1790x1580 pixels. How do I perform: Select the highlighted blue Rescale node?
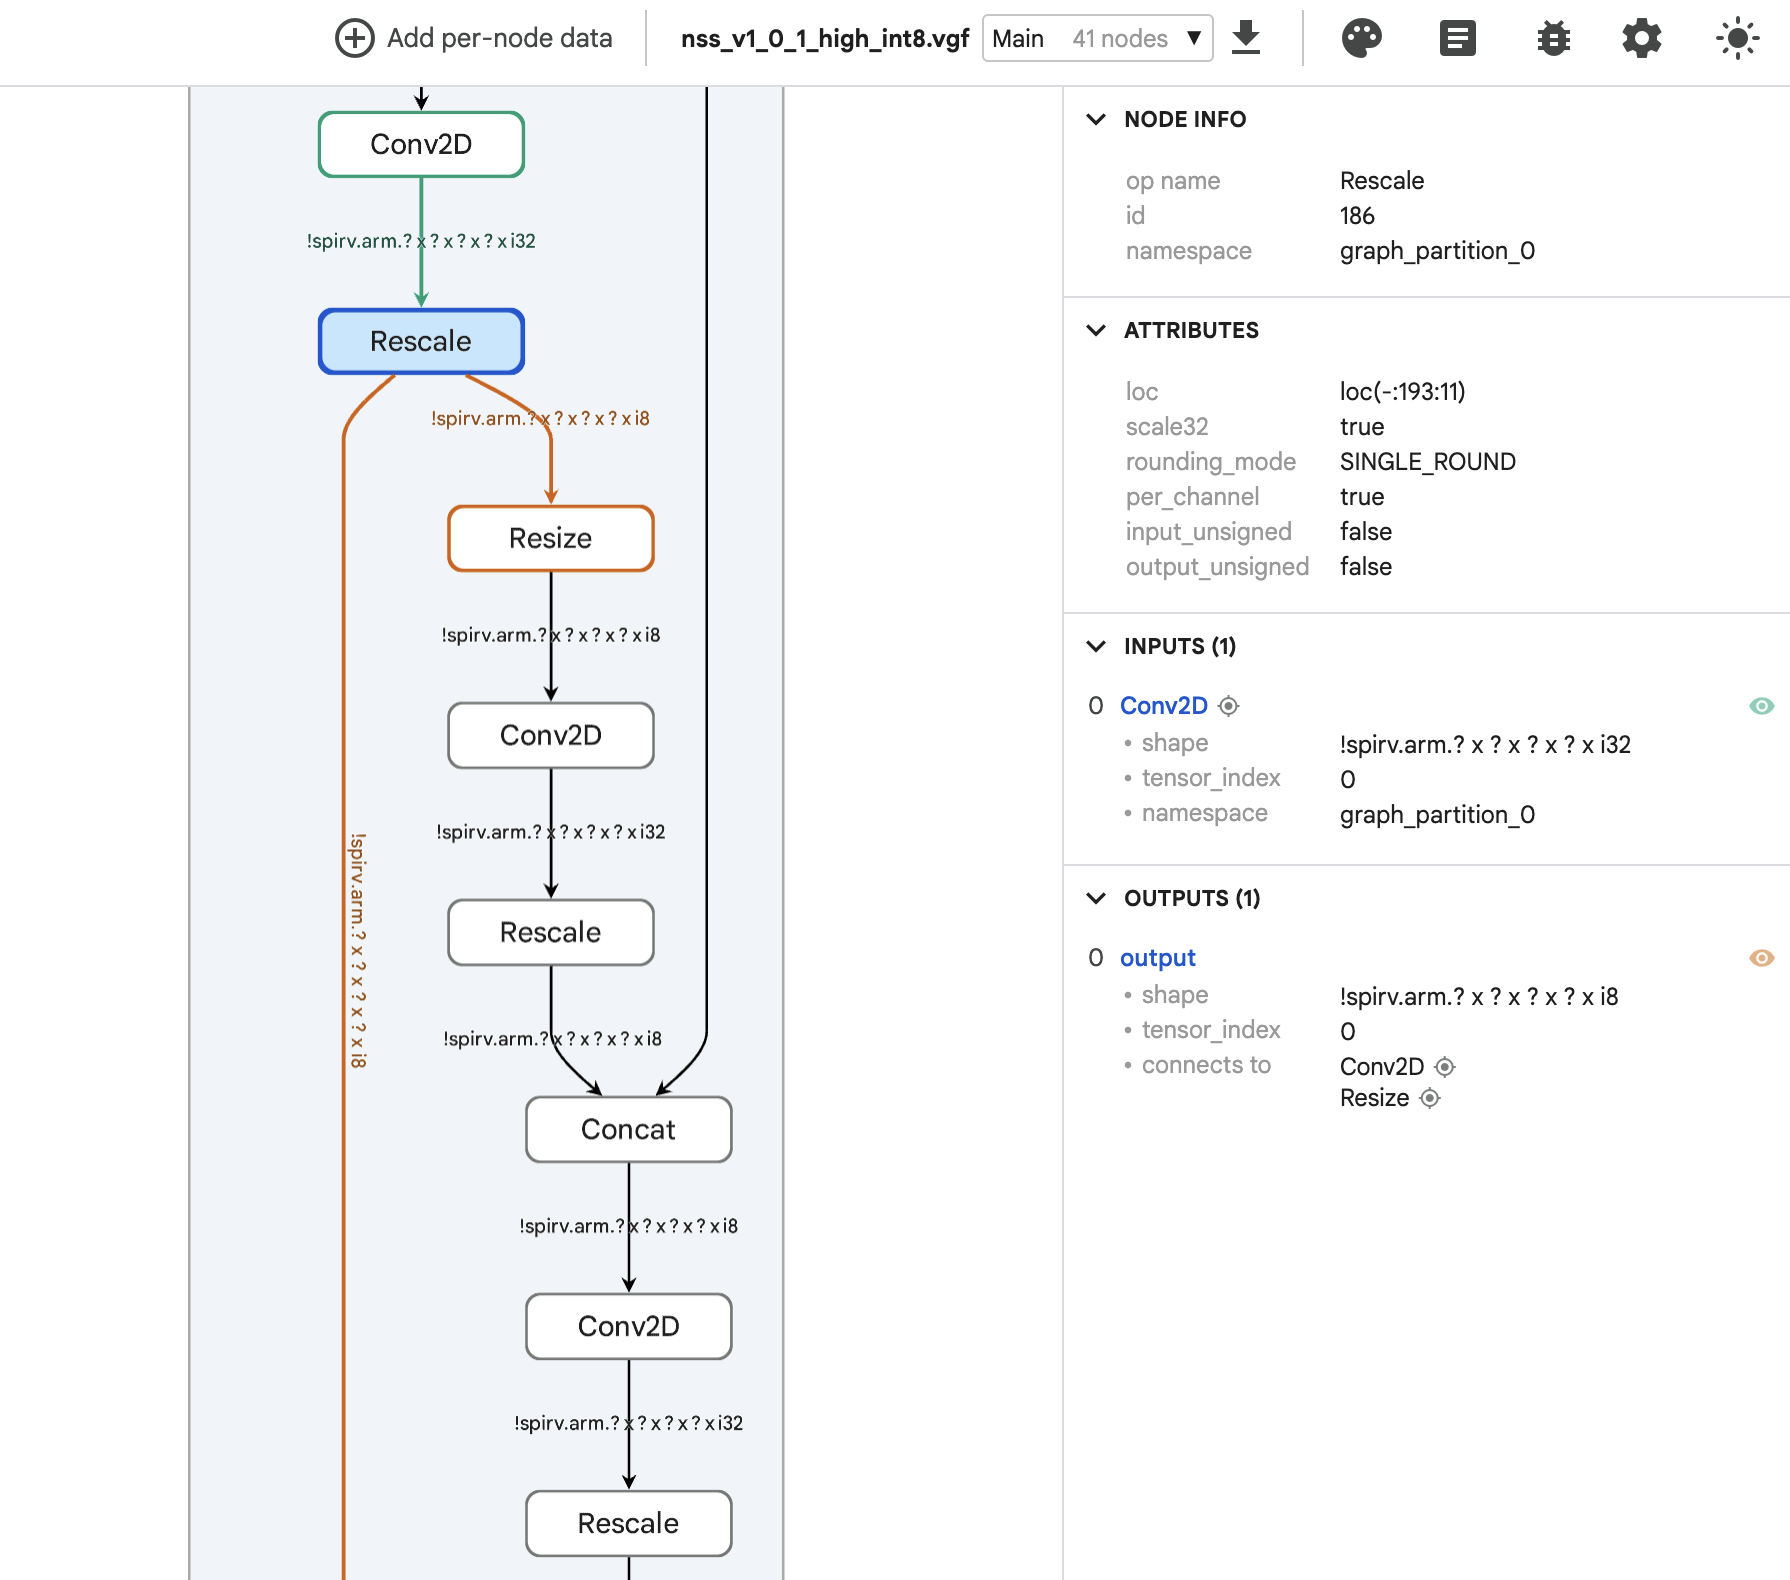point(421,342)
